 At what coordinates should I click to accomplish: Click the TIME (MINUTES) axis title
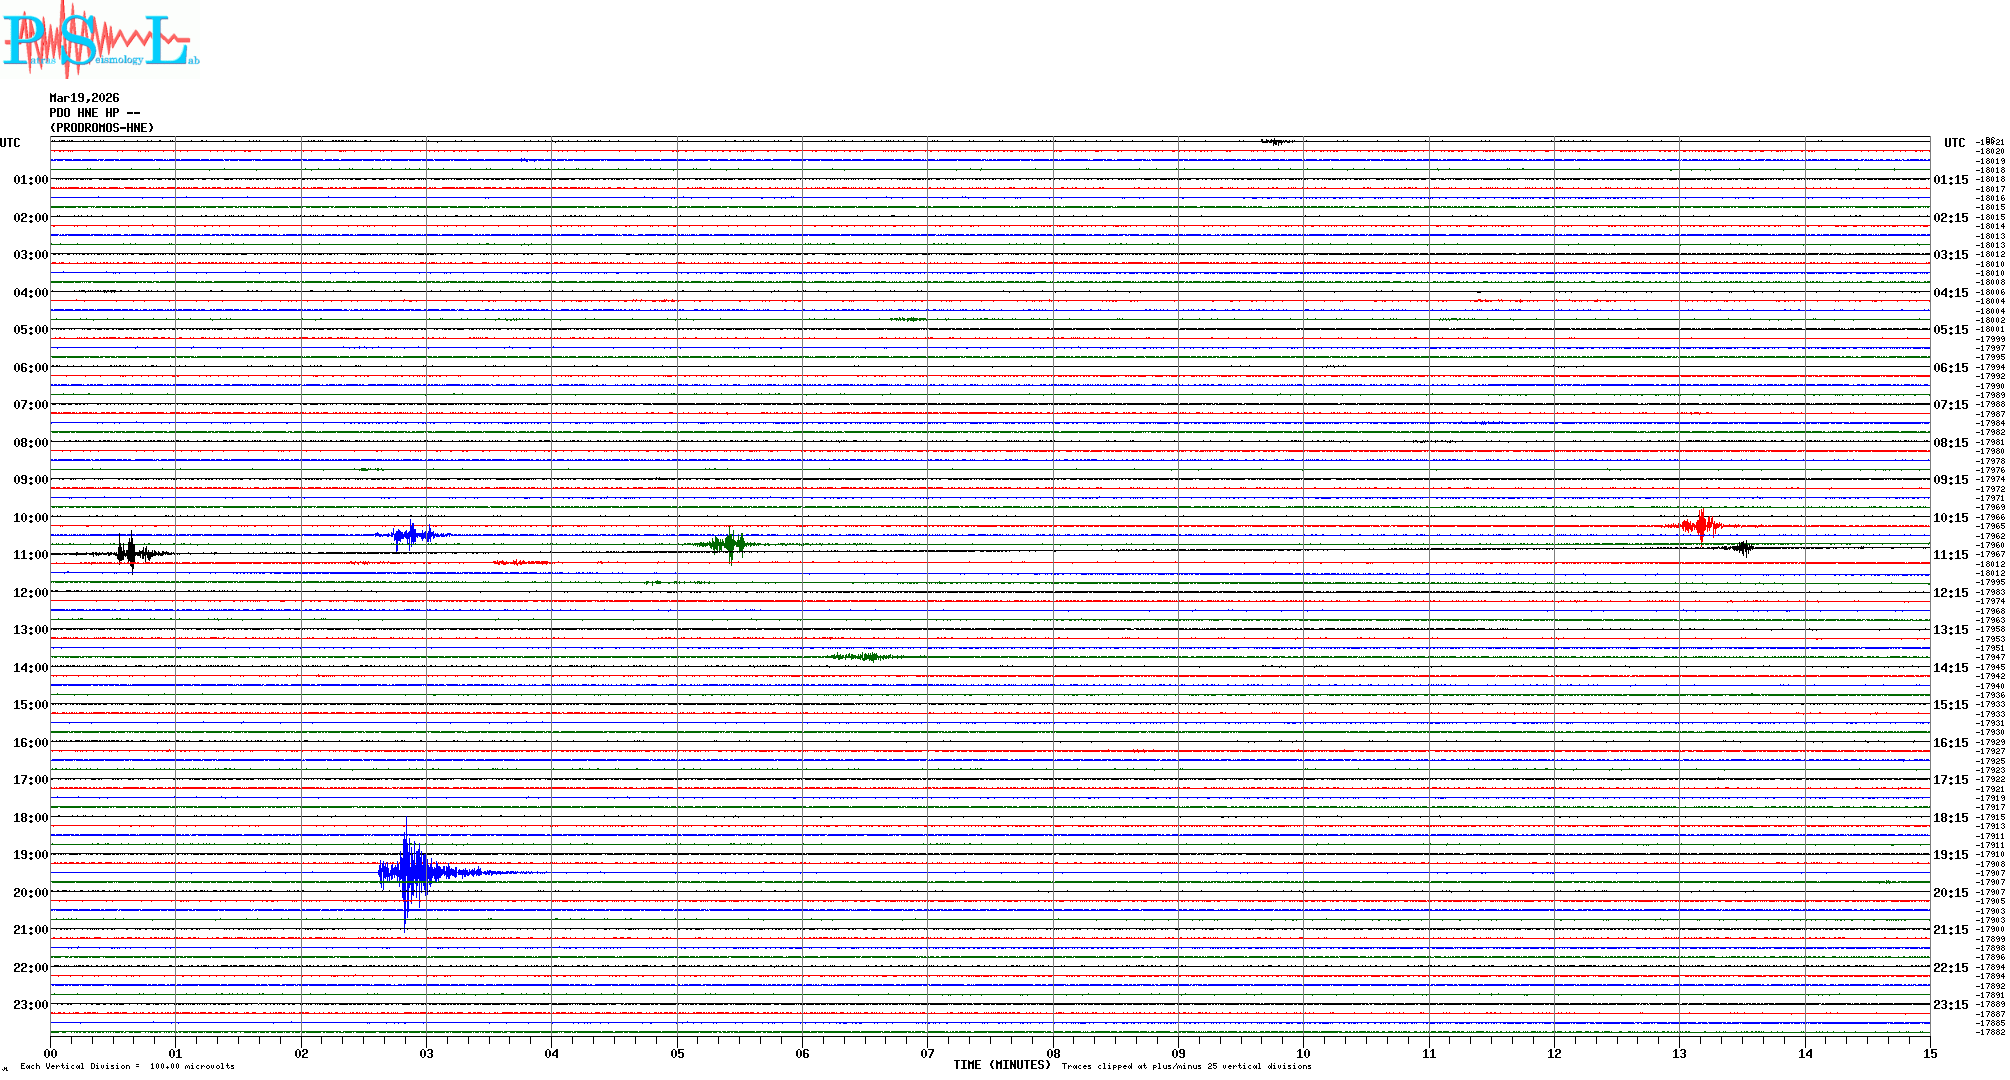[x=1002, y=1065]
